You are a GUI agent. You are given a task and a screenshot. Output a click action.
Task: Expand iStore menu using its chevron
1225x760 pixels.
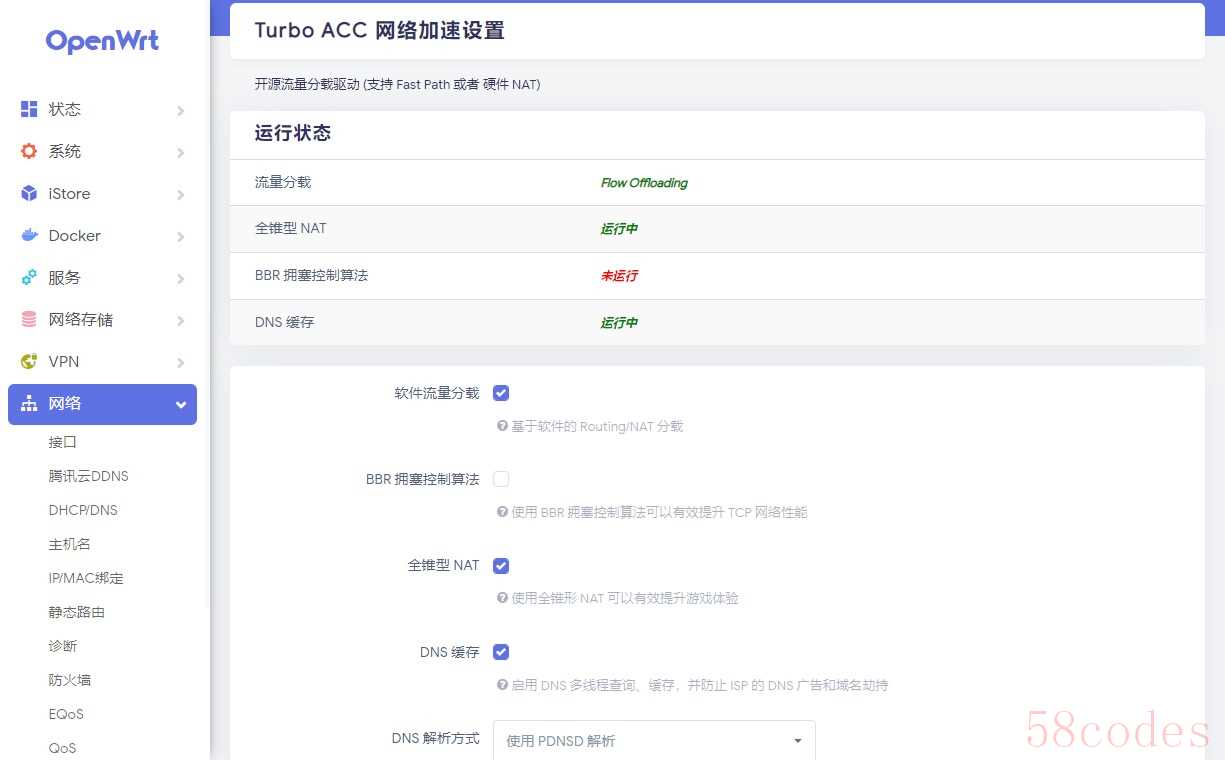point(180,194)
